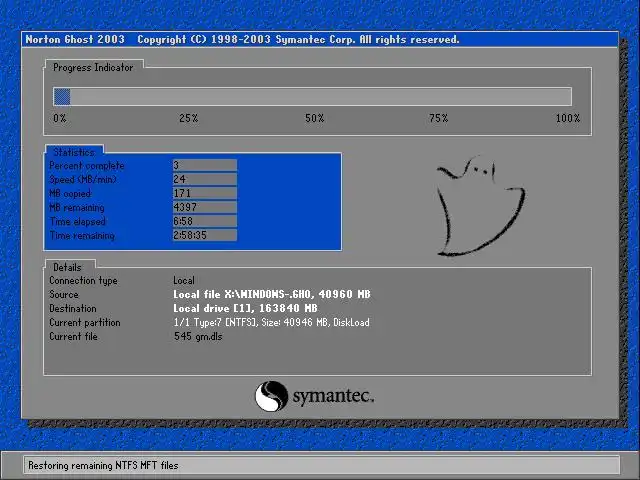Click the Time elapsed value 6:58
Screen dimensions: 640x480
pos(204,221)
